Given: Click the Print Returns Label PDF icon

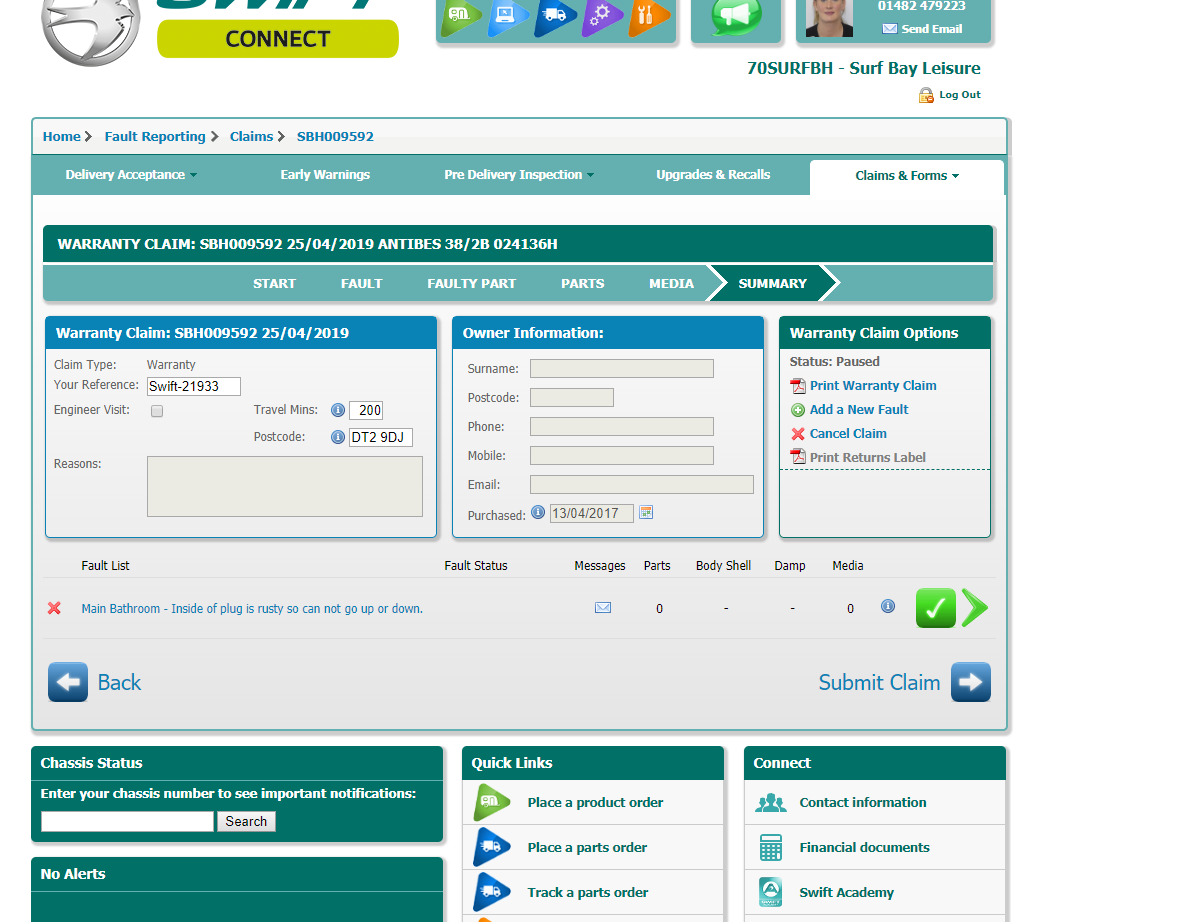Looking at the screenshot, I should 798,456.
